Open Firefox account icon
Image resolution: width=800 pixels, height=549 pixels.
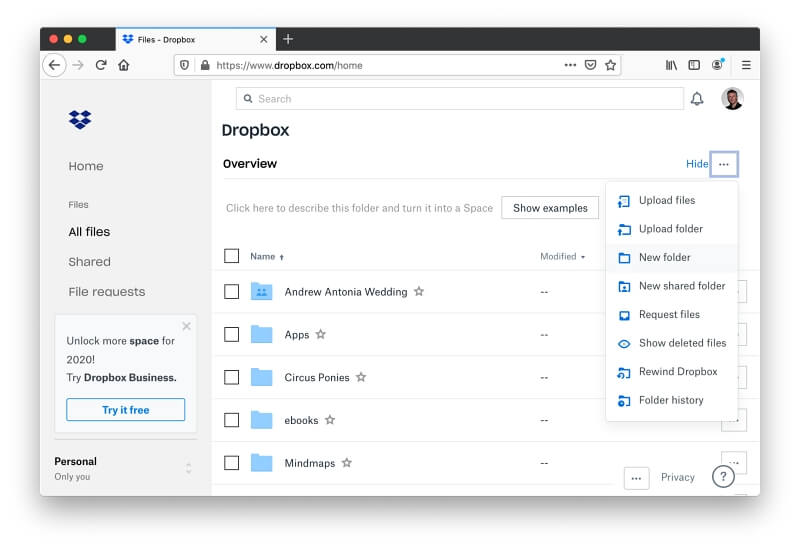pos(717,65)
